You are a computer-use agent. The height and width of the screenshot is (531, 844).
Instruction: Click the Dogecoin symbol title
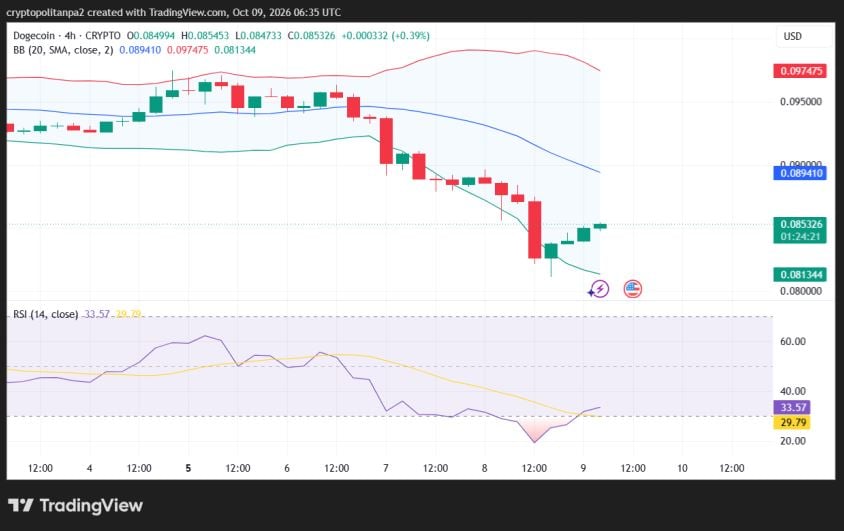[34, 36]
